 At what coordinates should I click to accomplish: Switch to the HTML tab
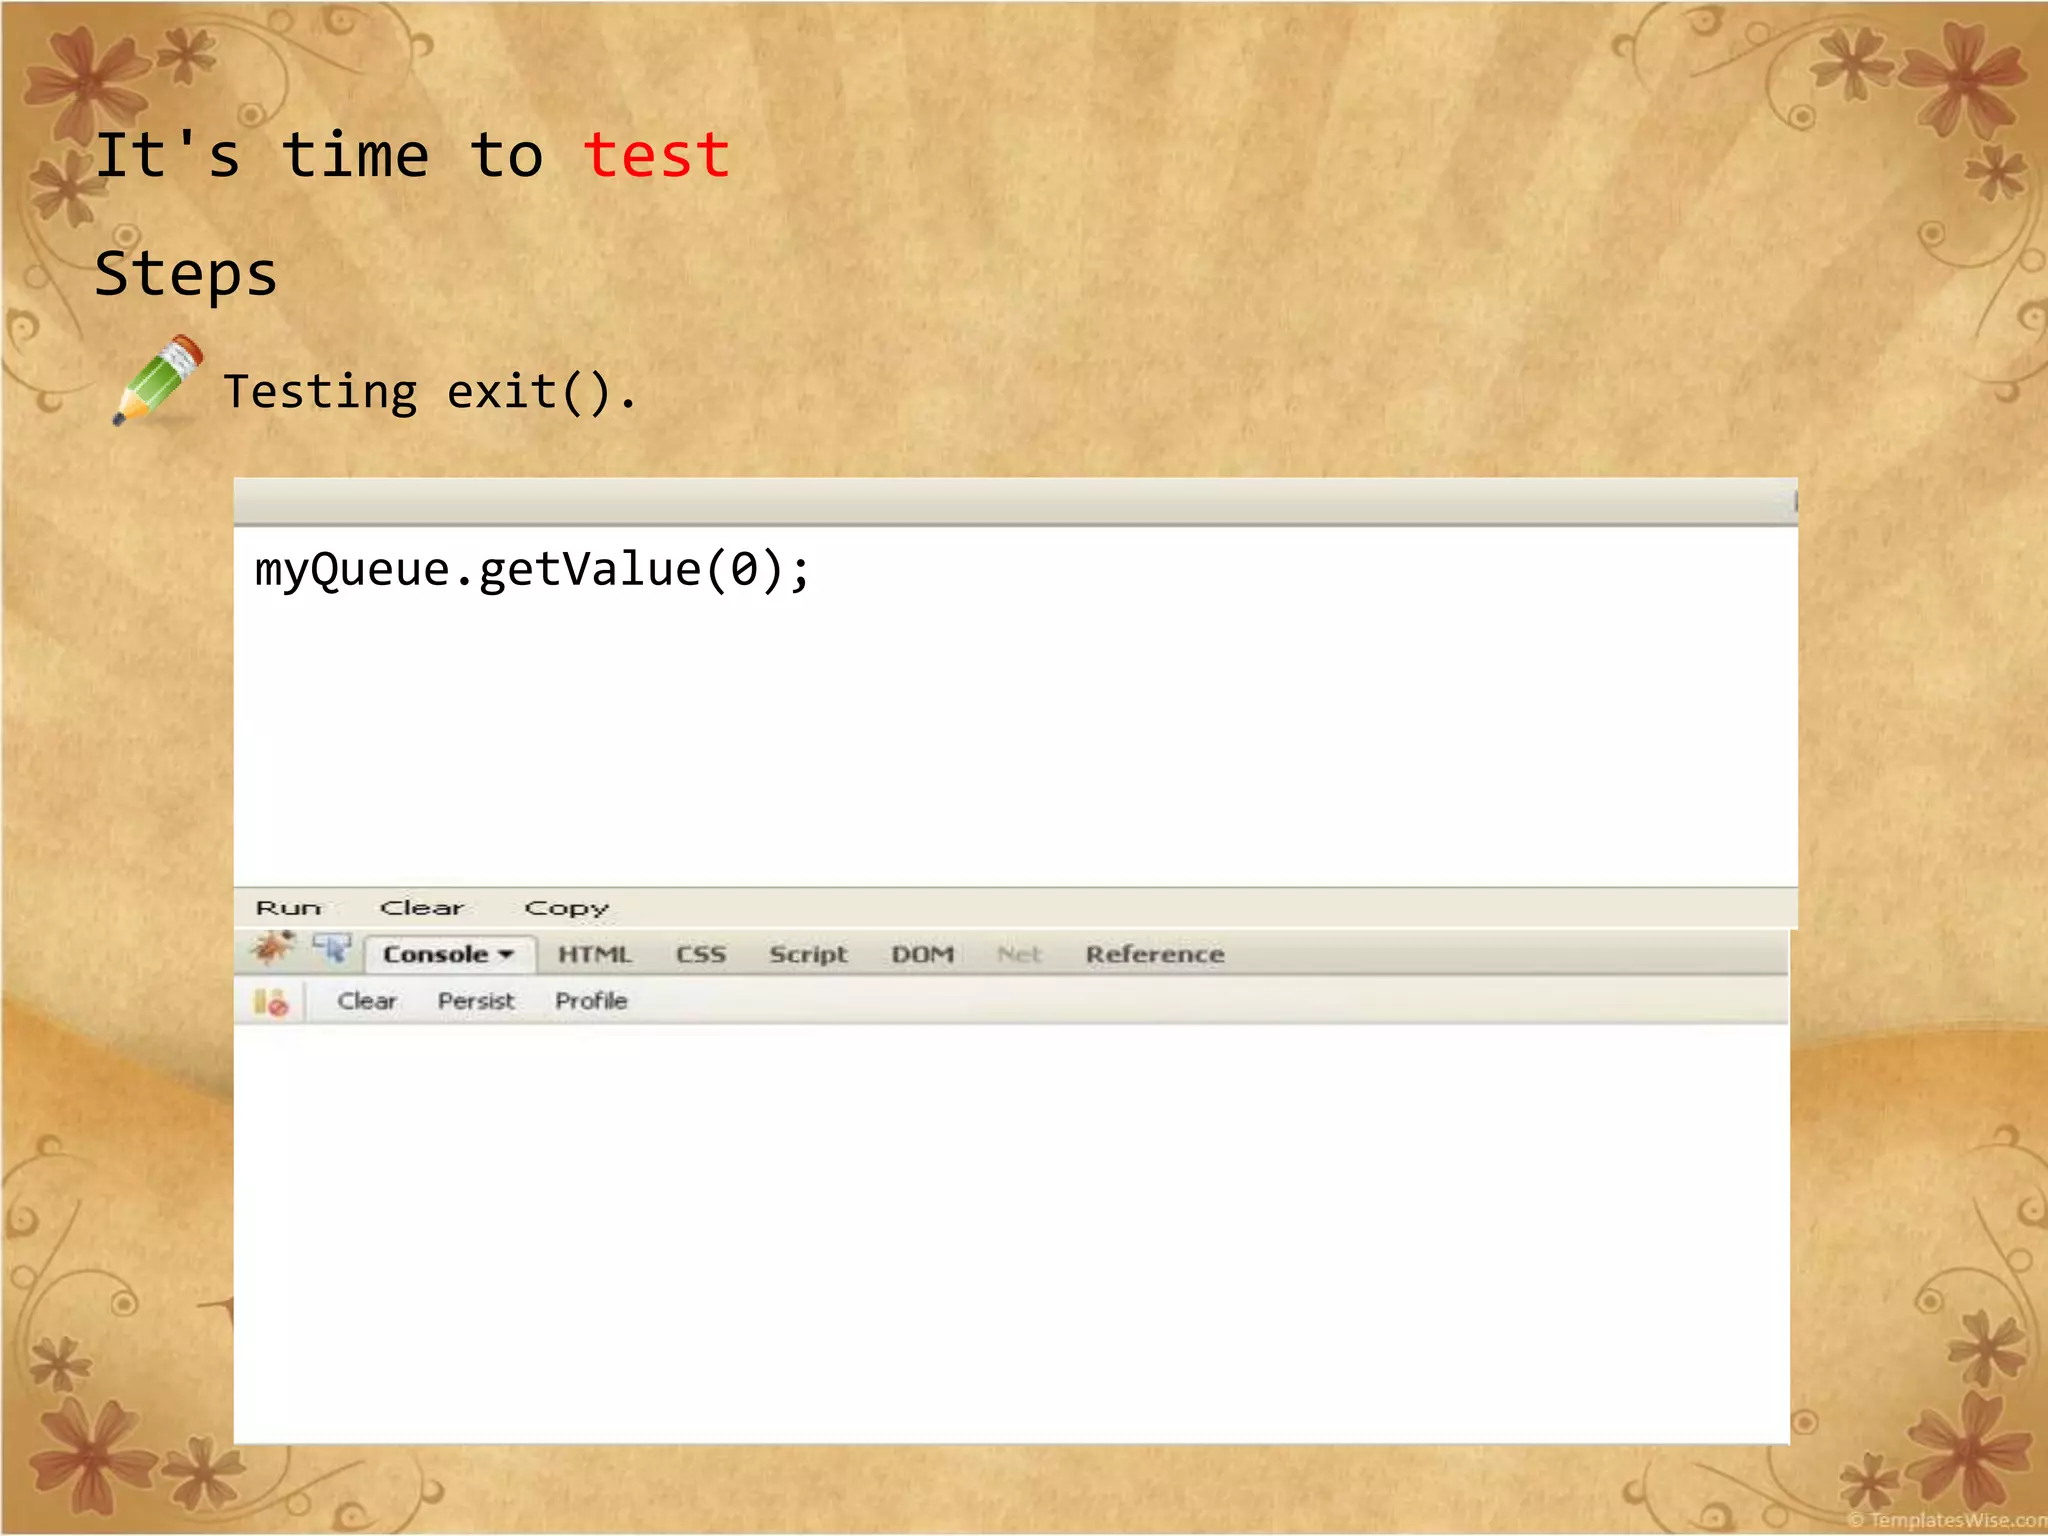tap(595, 955)
